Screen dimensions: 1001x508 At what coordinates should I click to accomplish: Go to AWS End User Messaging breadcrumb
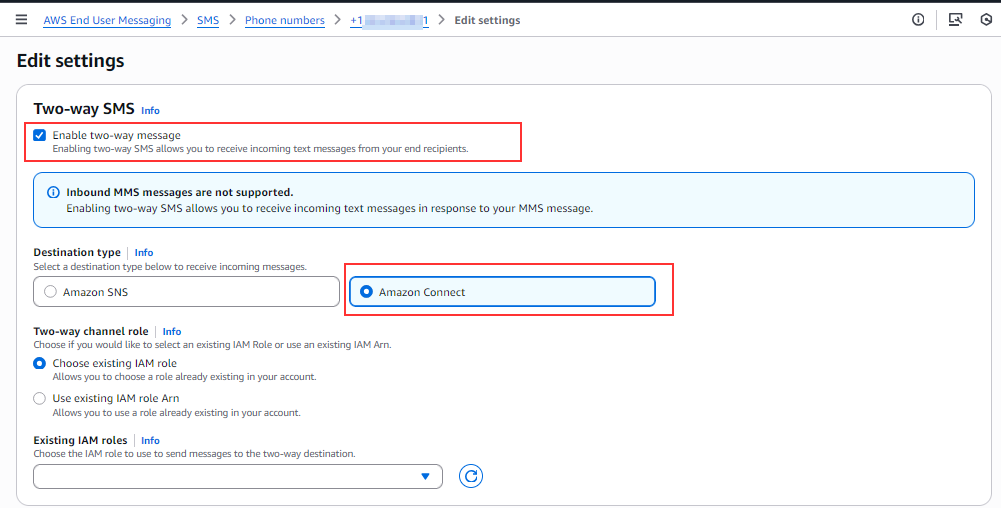coord(107,20)
